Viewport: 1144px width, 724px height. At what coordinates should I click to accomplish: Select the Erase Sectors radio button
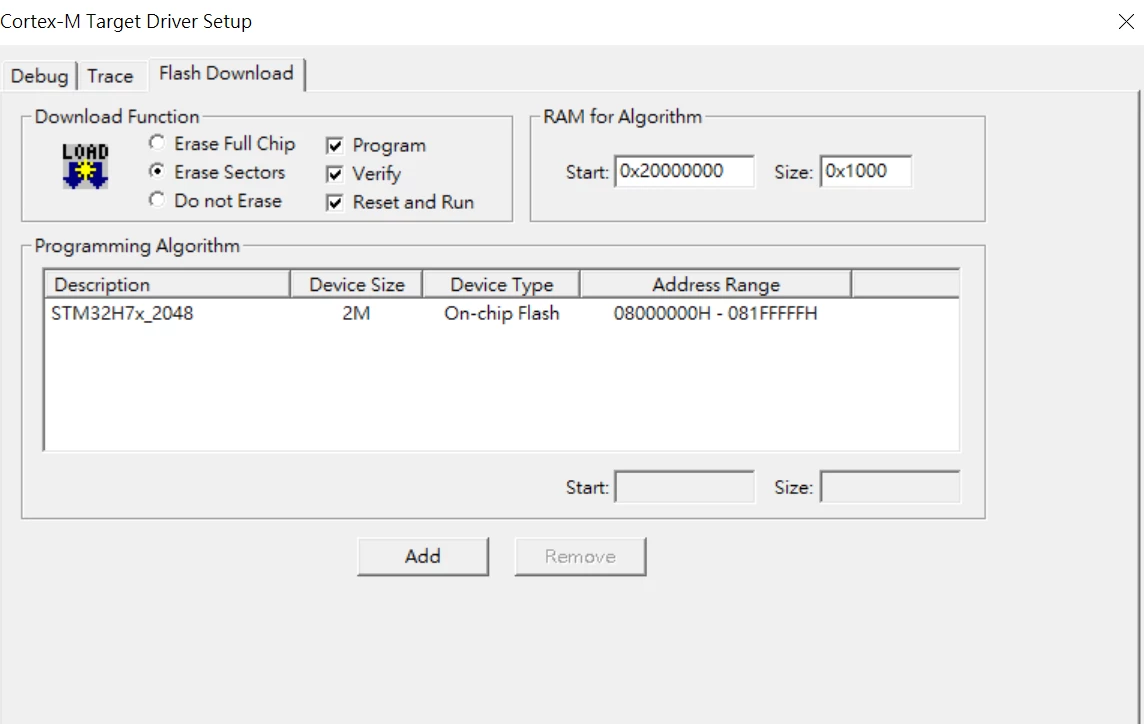[x=157, y=171]
